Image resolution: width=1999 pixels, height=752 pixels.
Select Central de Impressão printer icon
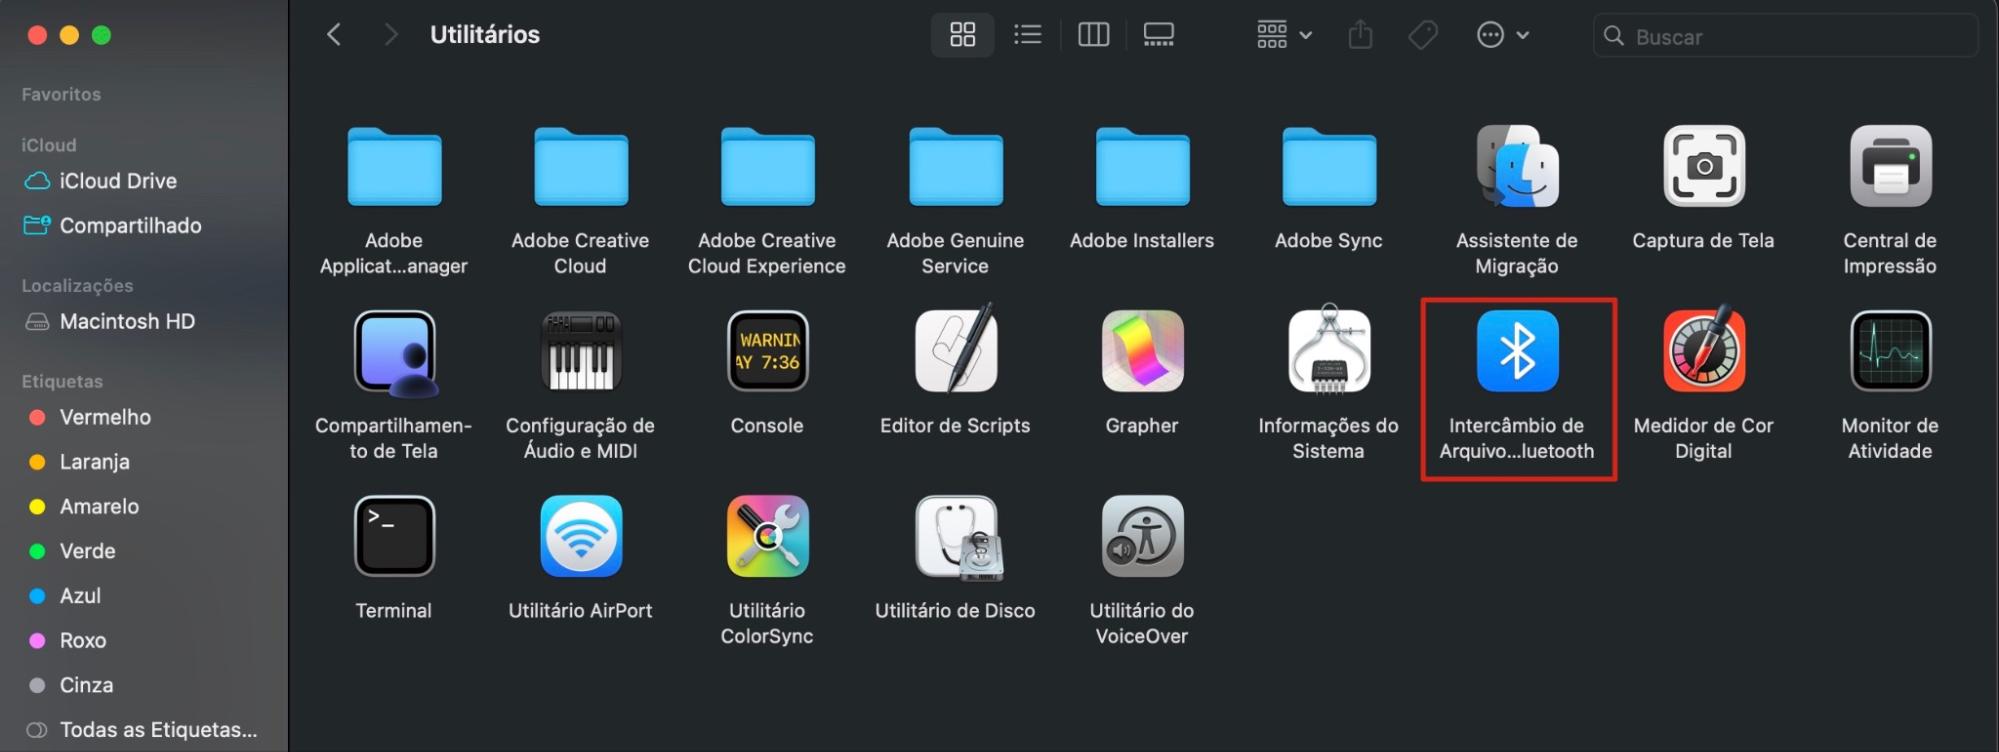[x=1890, y=166]
